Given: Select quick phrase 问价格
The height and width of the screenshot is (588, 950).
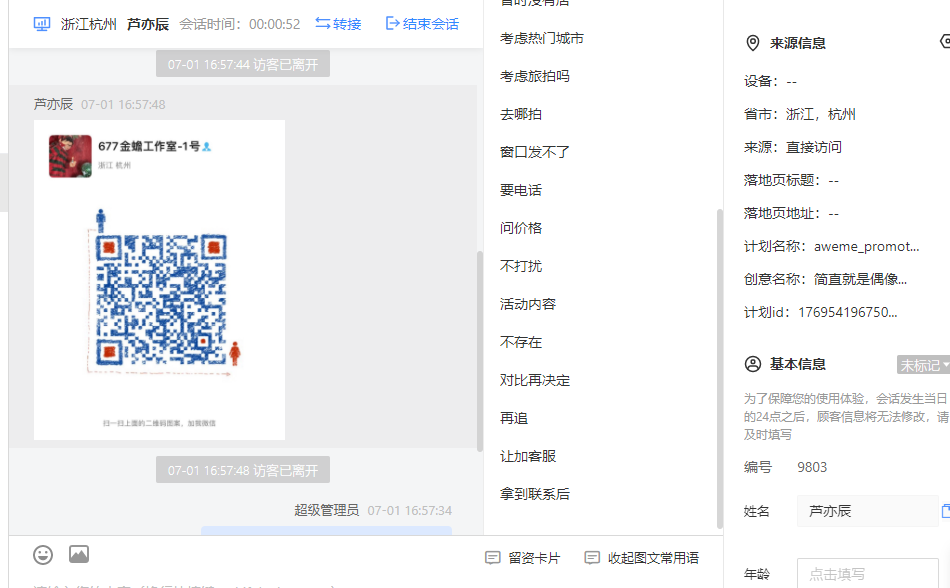Looking at the screenshot, I should pos(520,228).
